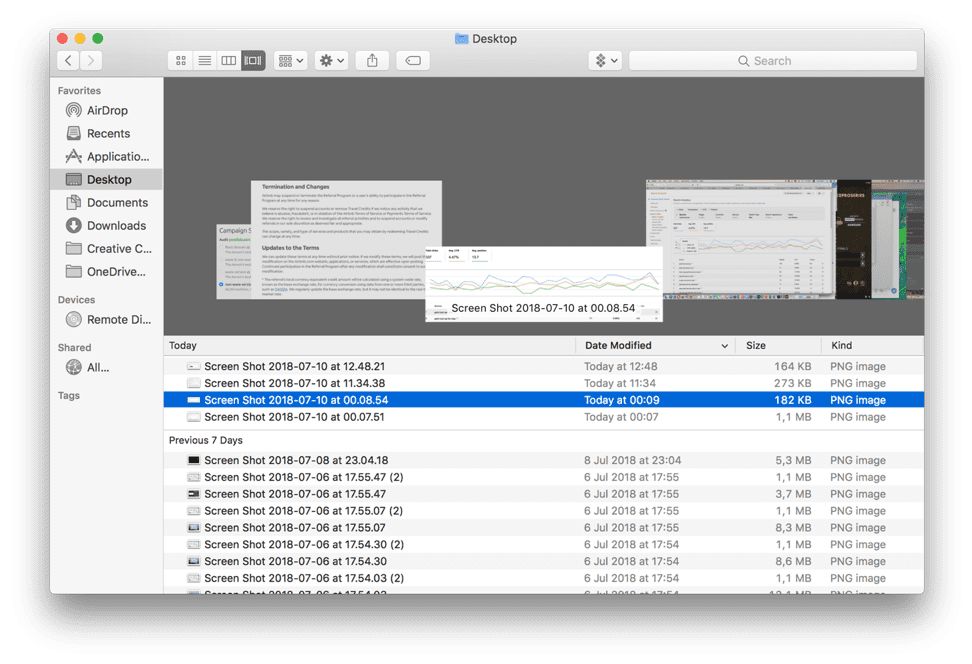This screenshot has height=664, width=972.
Task: Click the Edit Tags button
Action: (413, 61)
